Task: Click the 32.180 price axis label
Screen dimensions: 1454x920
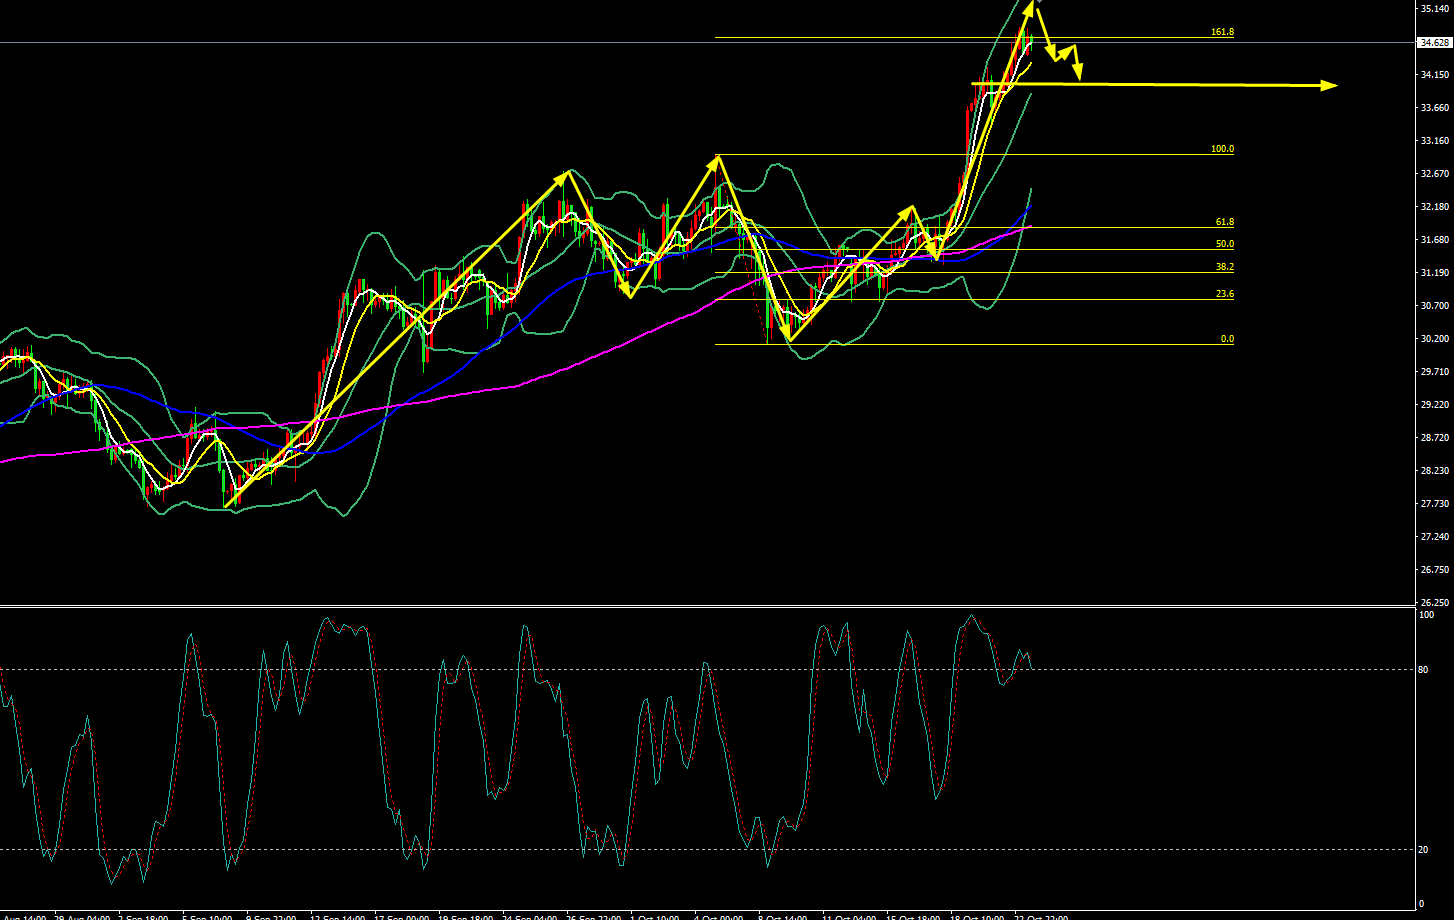Action: (x=1433, y=207)
